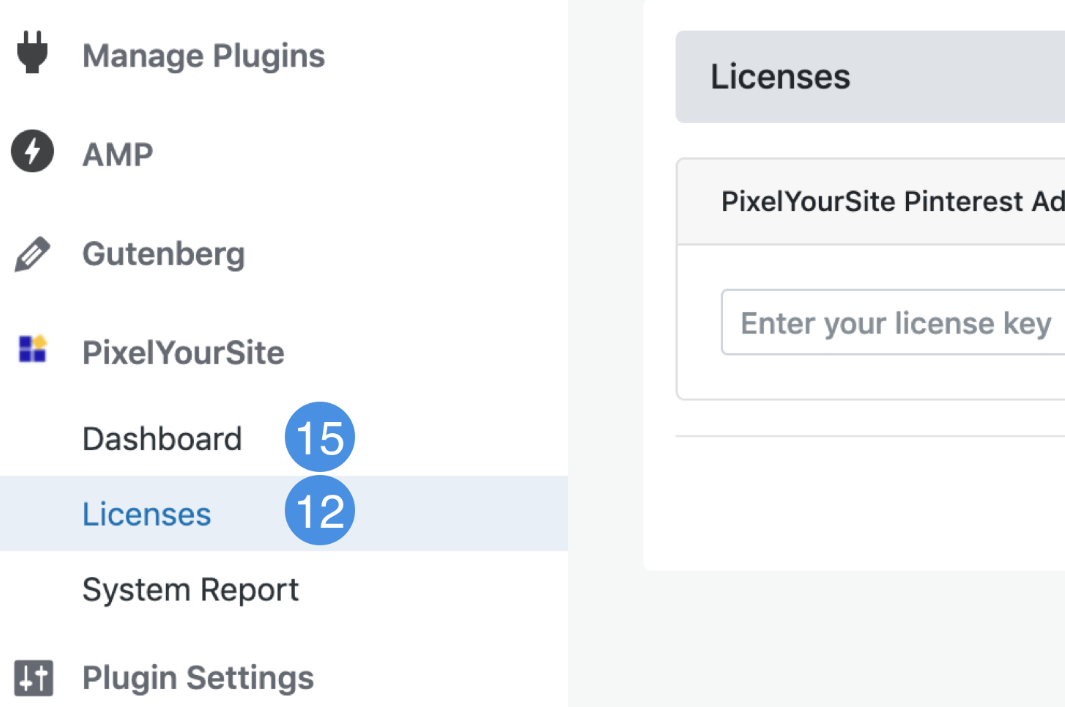Open the PixelYourSite Dashboard submenu item
Viewport: 1065px width, 707px height.
pyautogui.click(x=162, y=439)
